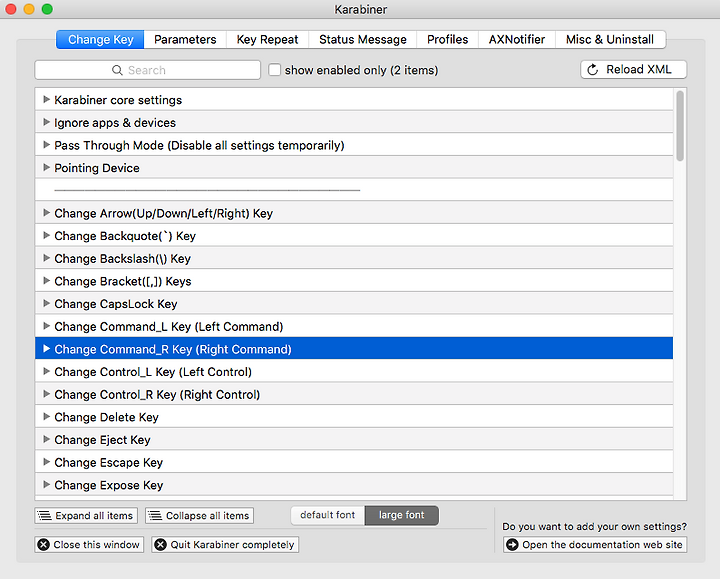Expand Pass Through Mode triangle
Viewport: 720px width, 579px height.
pos(46,145)
